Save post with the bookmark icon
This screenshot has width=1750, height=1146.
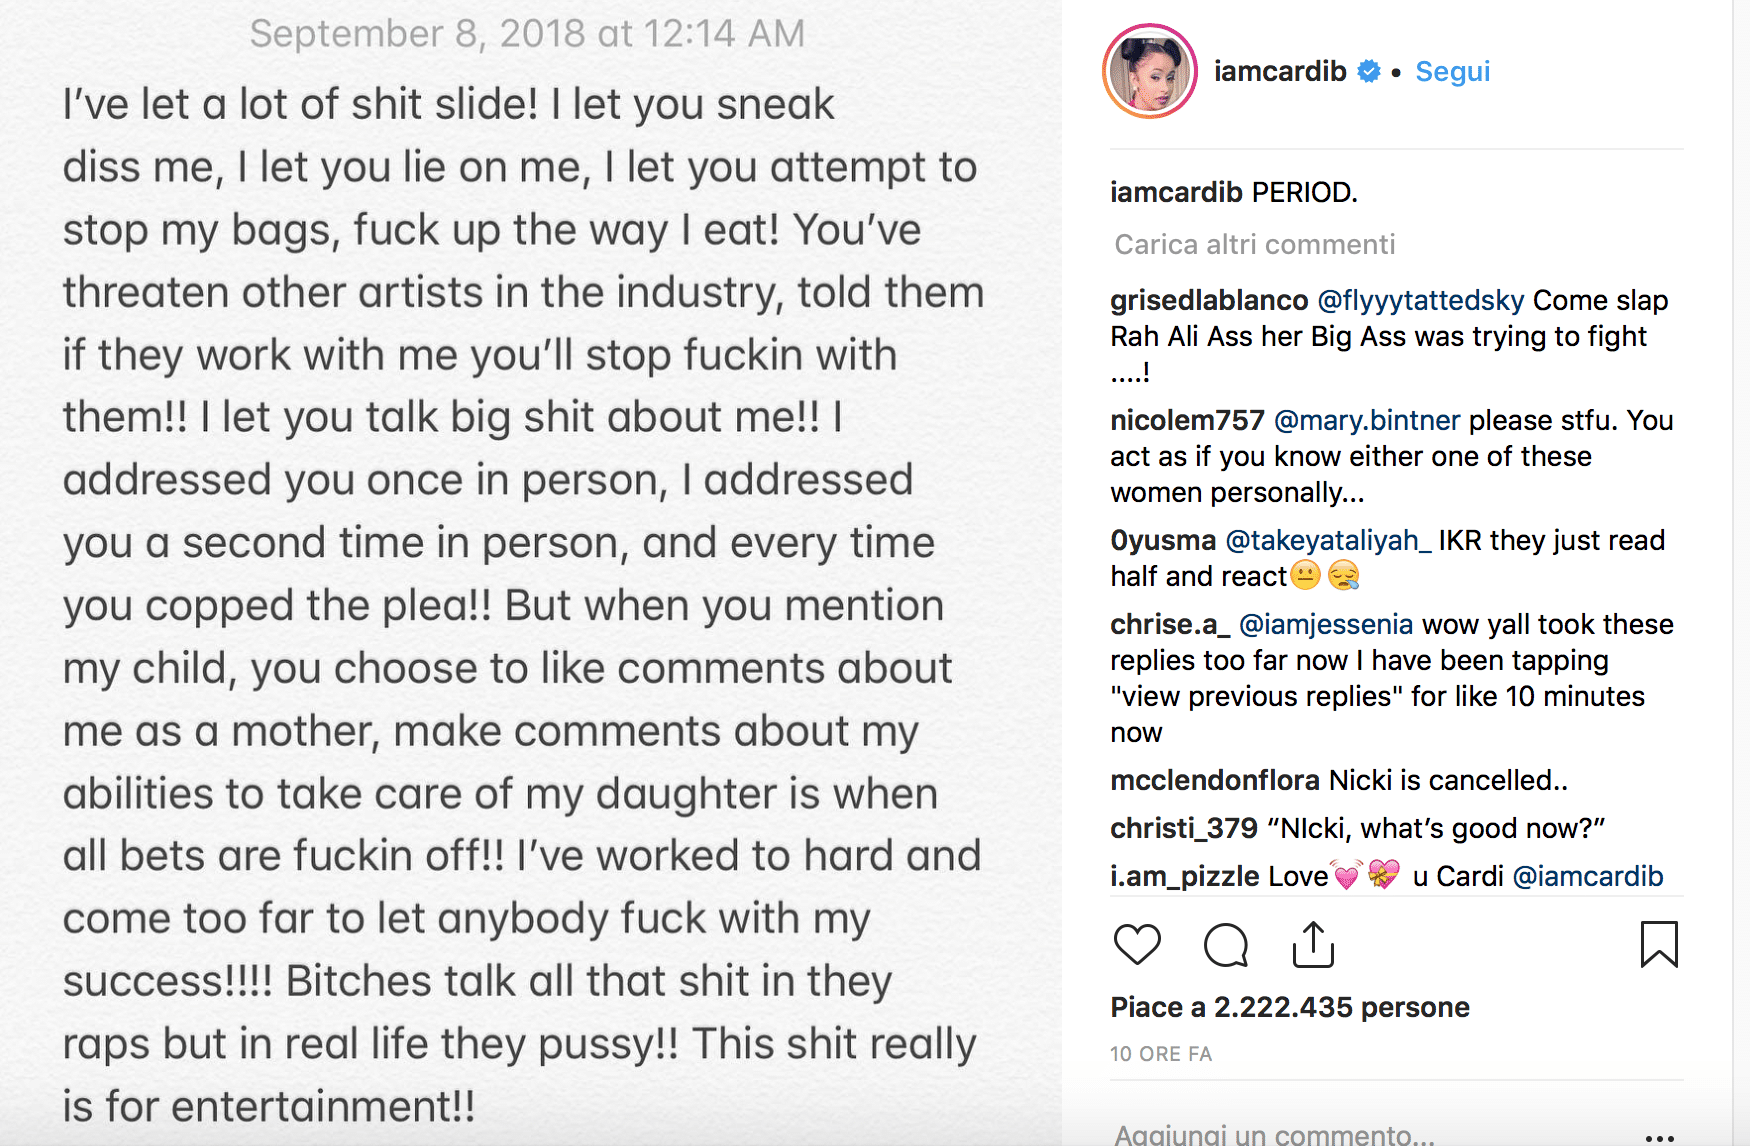click(x=1659, y=945)
